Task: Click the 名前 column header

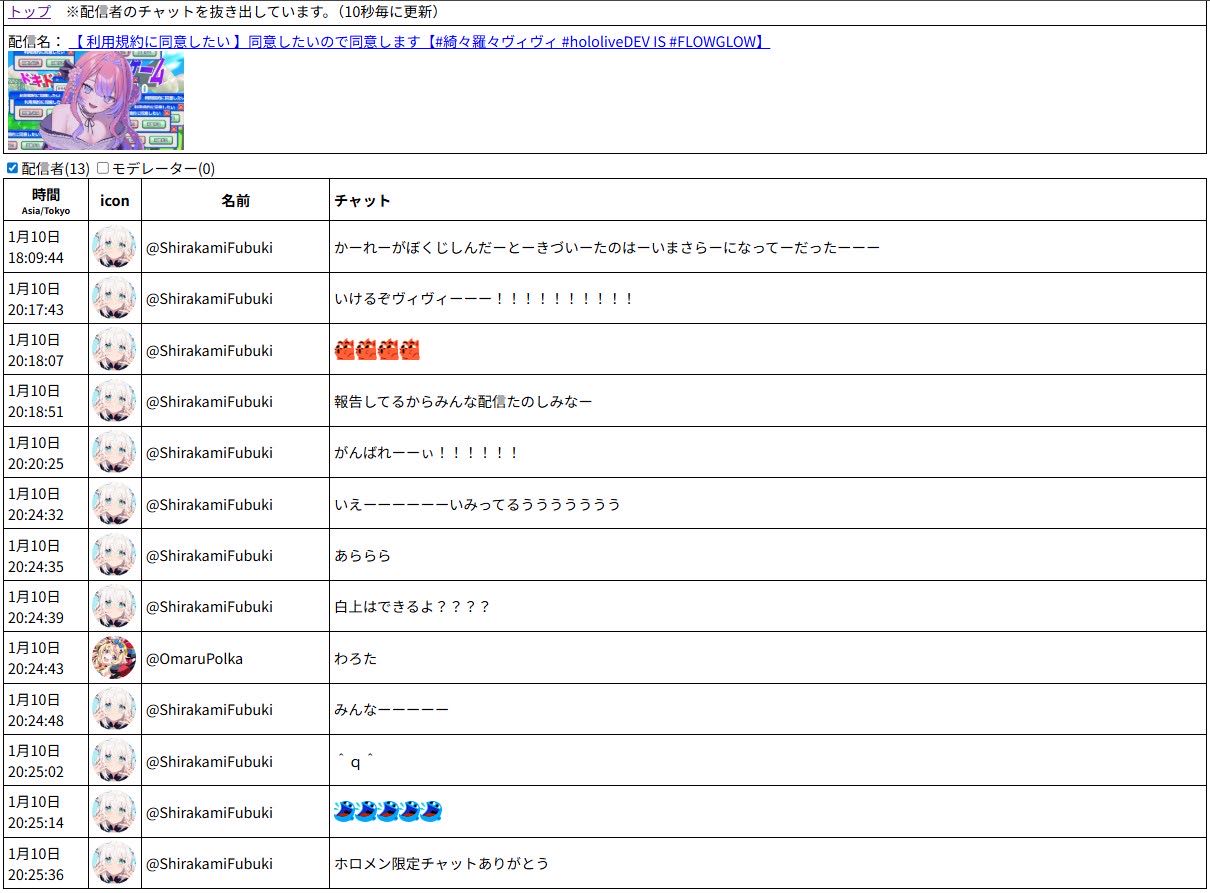Action: (235, 201)
